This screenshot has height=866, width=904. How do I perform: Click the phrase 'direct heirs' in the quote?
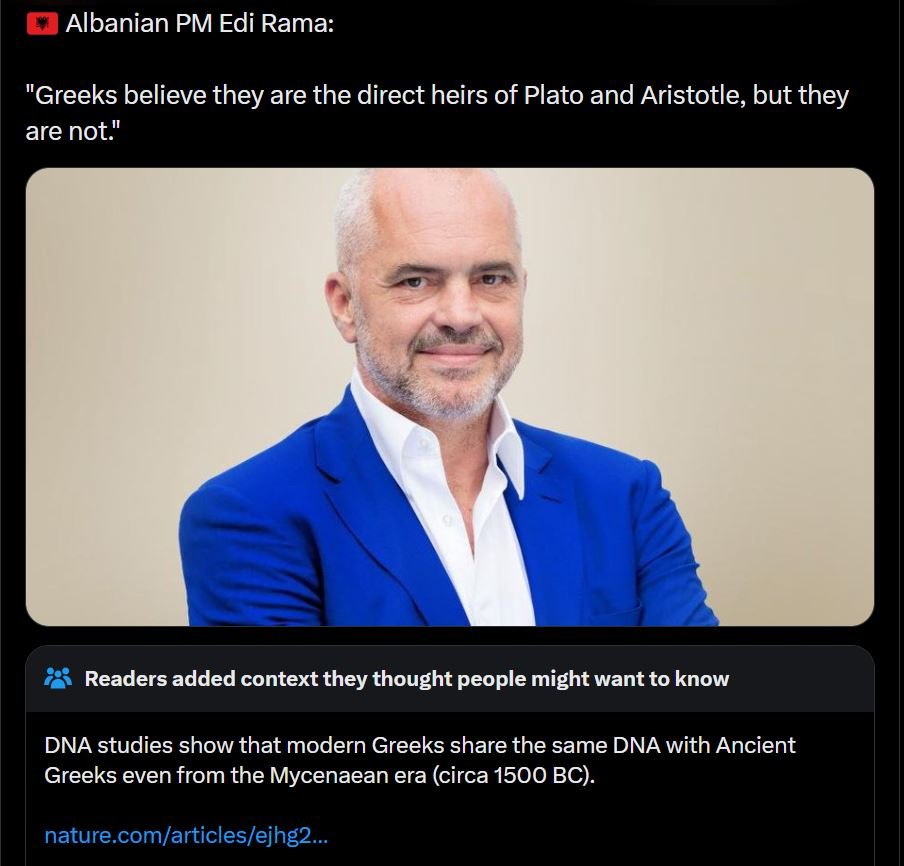pyautogui.click(x=422, y=95)
